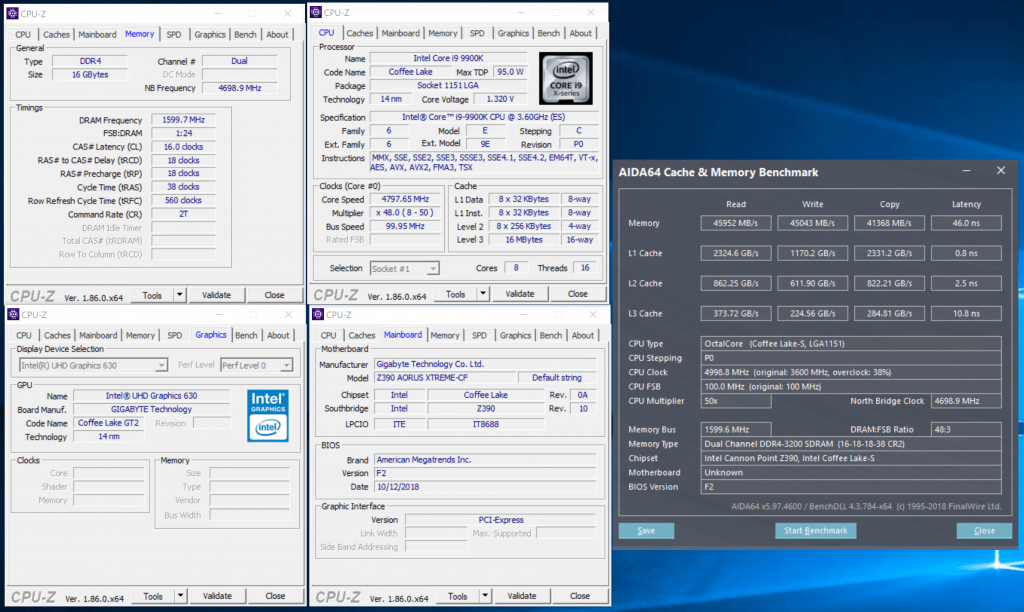Open Bench tab in Graphics window

(x=246, y=335)
